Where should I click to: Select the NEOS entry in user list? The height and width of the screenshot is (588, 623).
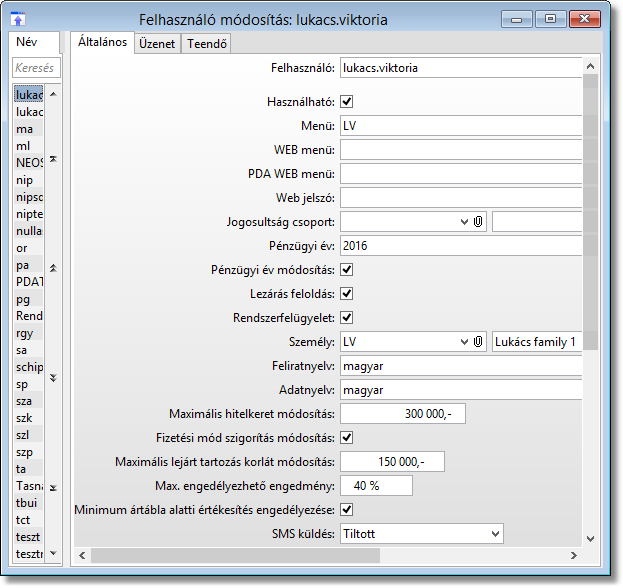click(30, 162)
